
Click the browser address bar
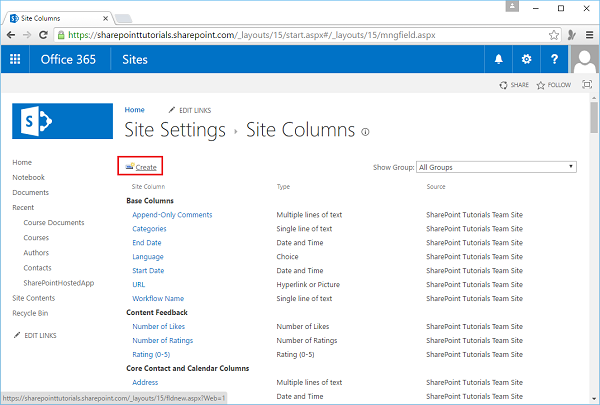300,34
